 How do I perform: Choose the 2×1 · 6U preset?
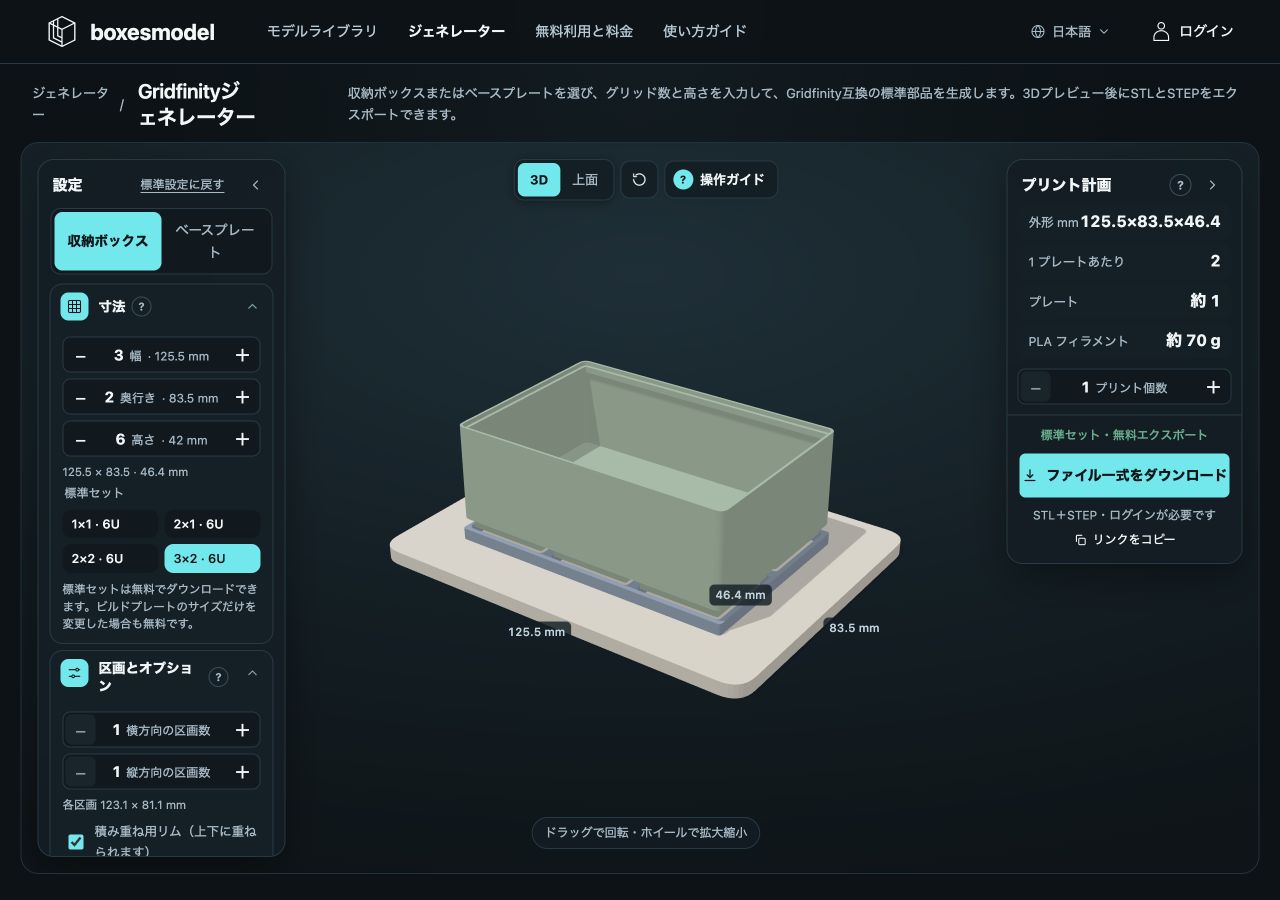pos(212,524)
